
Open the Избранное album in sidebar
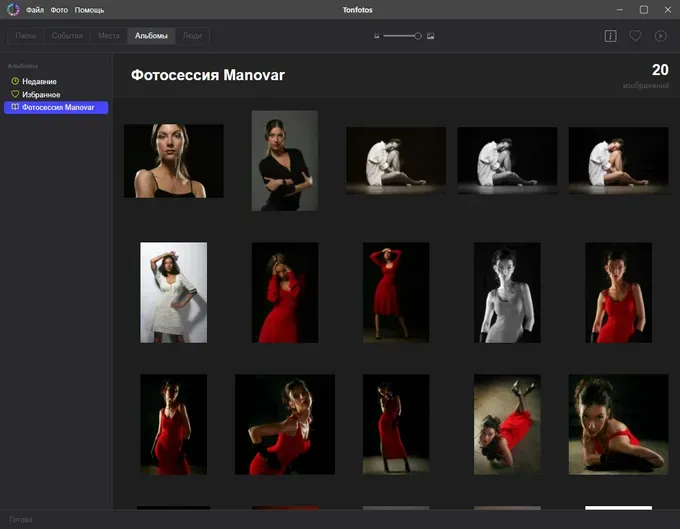tap(40, 94)
